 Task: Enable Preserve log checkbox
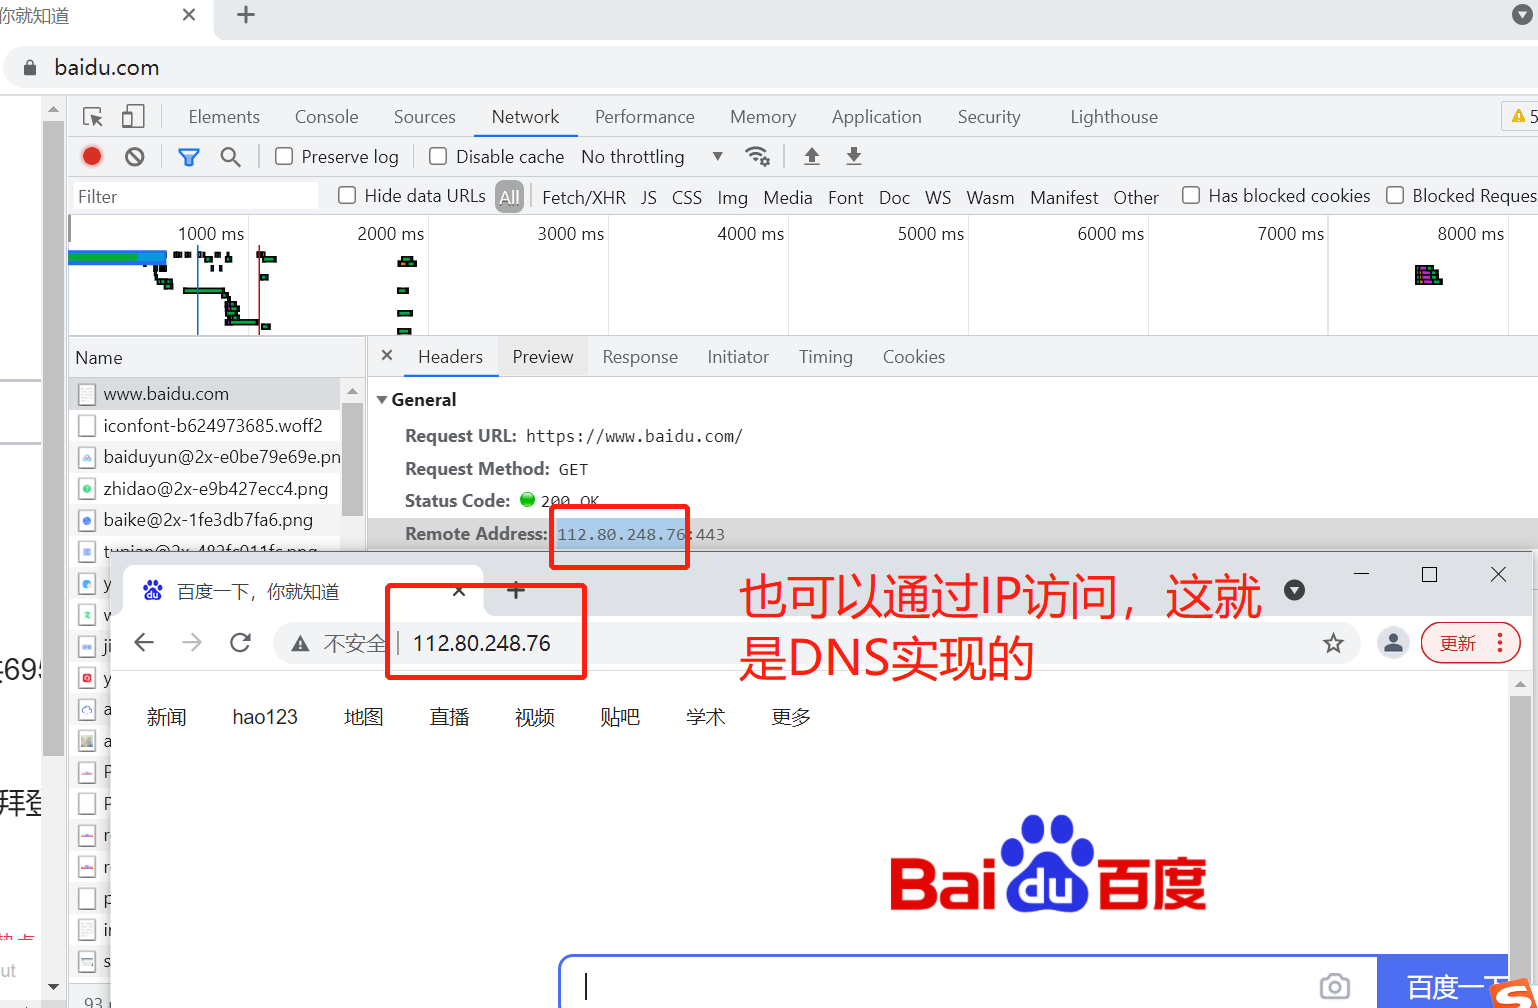284,156
